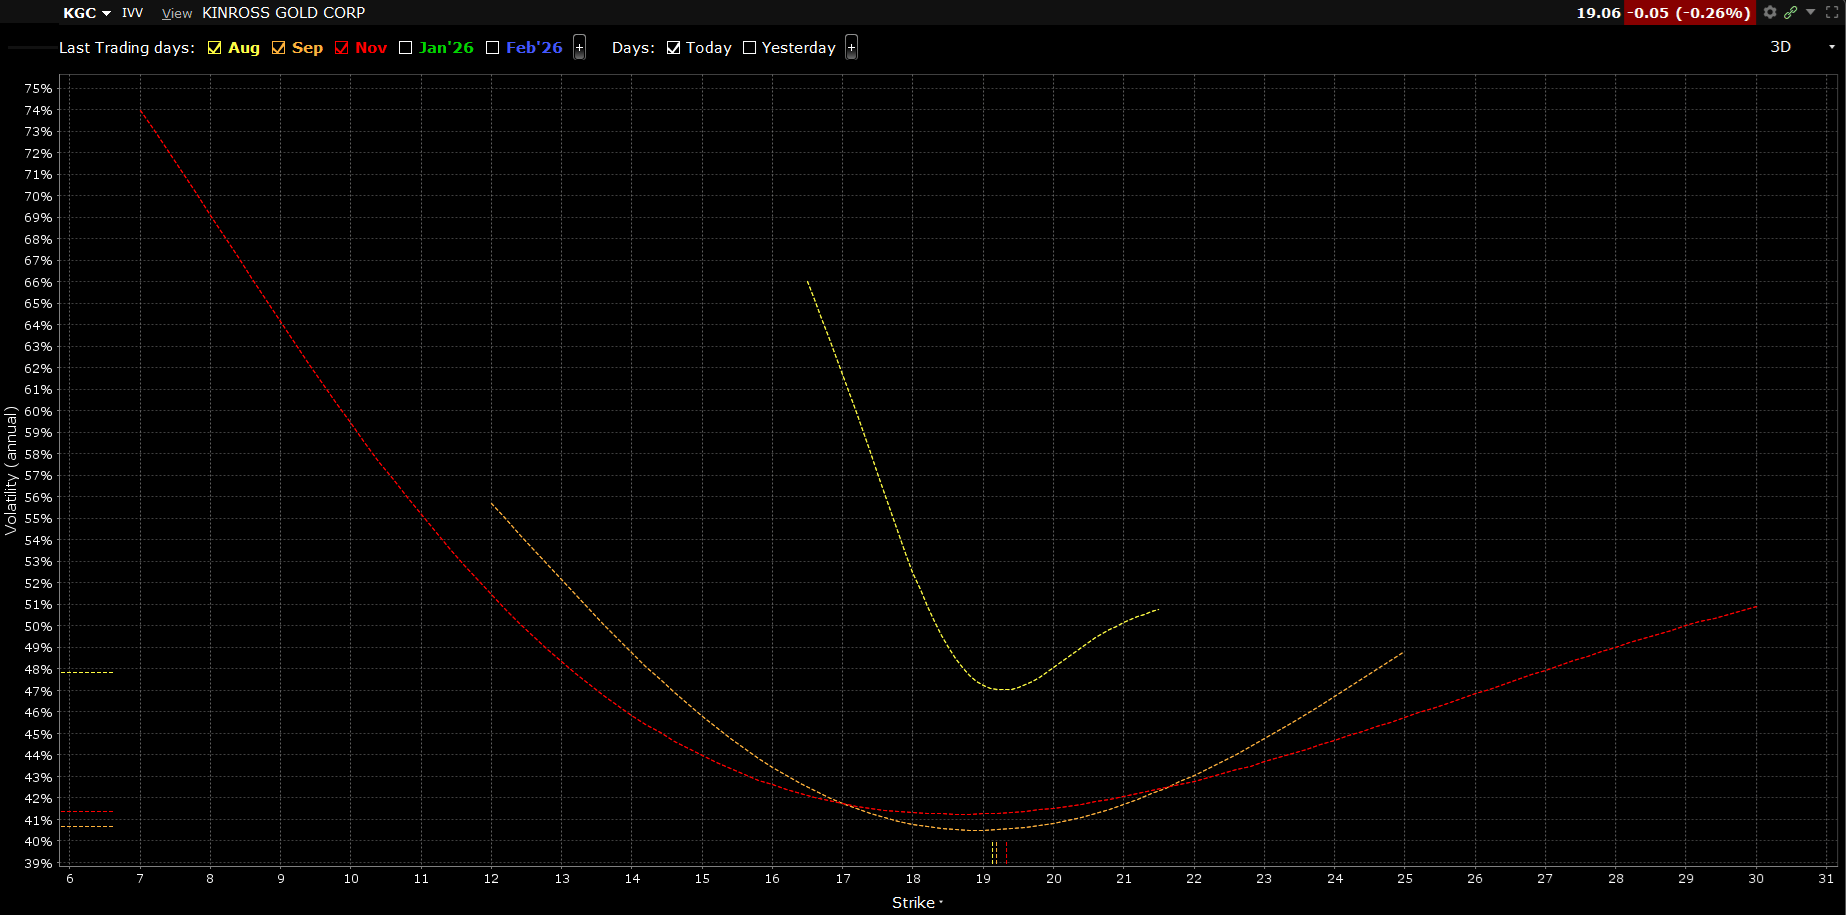Click strike 7 on the x-axis

pos(140,879)
